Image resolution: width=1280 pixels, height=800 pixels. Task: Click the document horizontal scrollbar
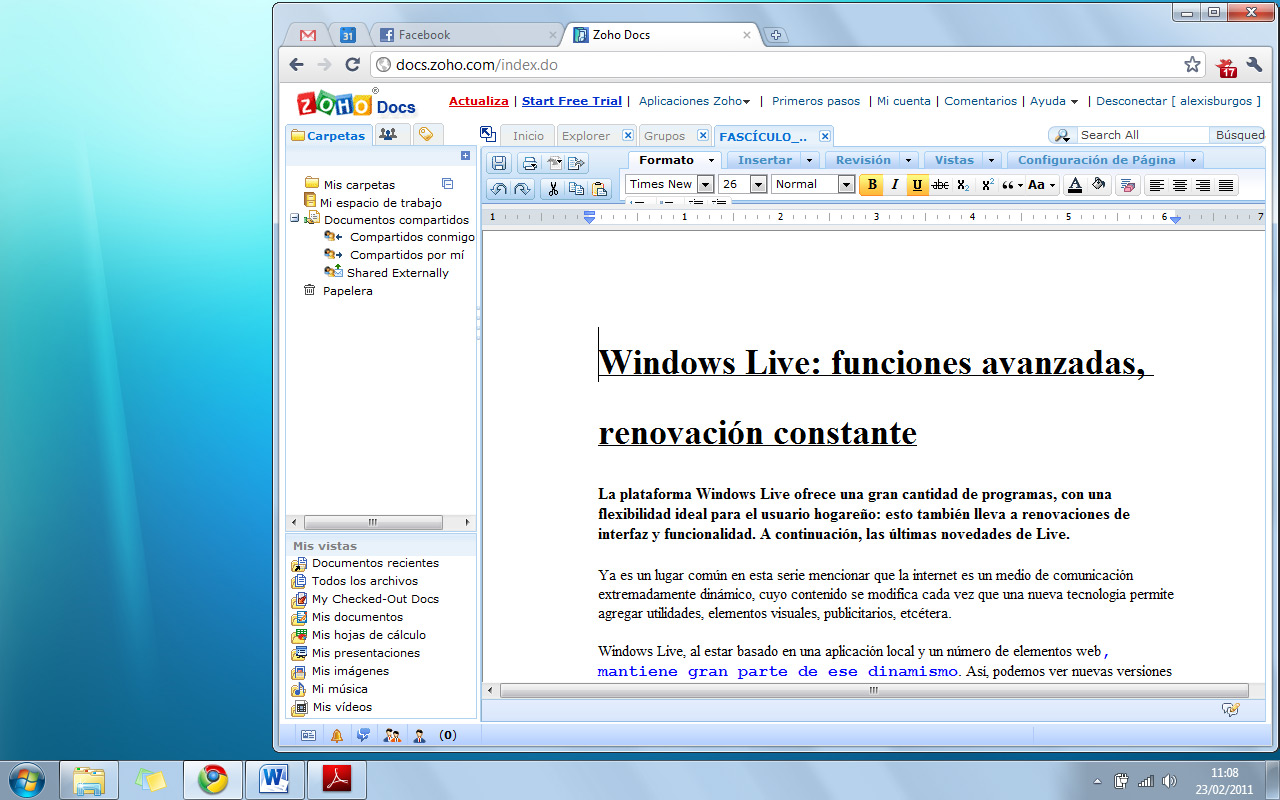point(873,690)
